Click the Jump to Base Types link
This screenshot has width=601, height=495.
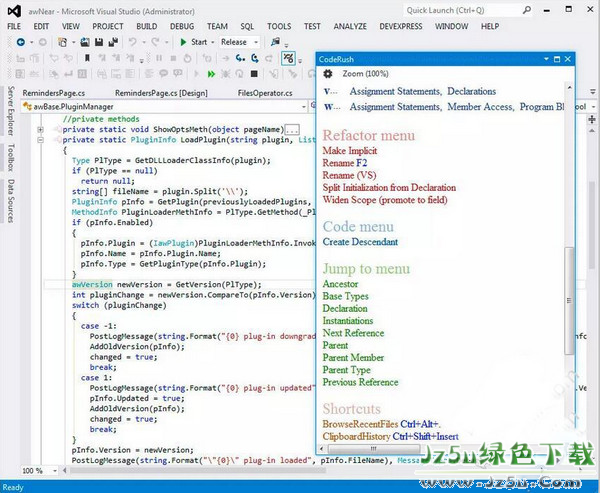[345, 296]
